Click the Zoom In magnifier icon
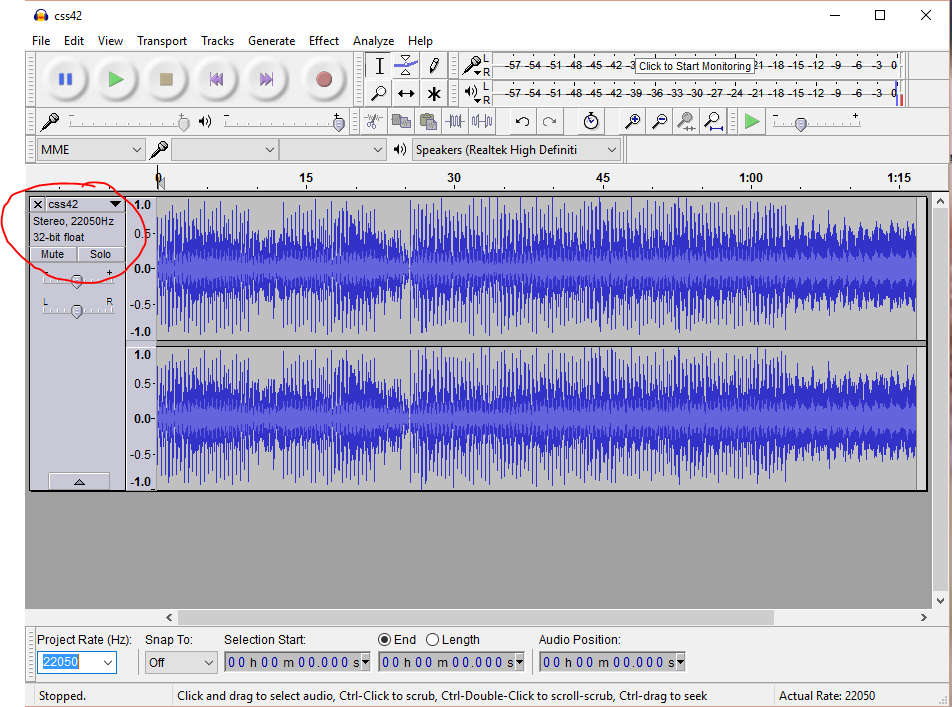Viewport: 952px width, 707px height. click(632, 121)
